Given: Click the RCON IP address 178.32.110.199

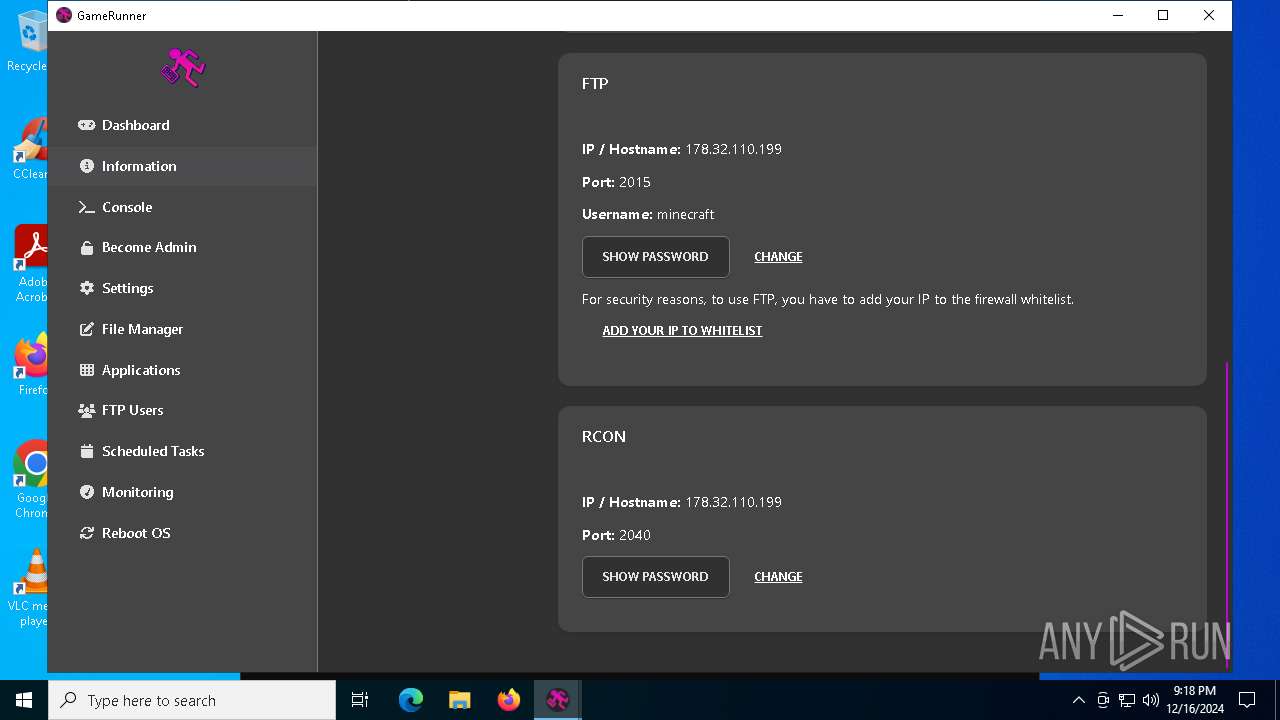Looking at the screenshot, I should [x=733, y=502].
